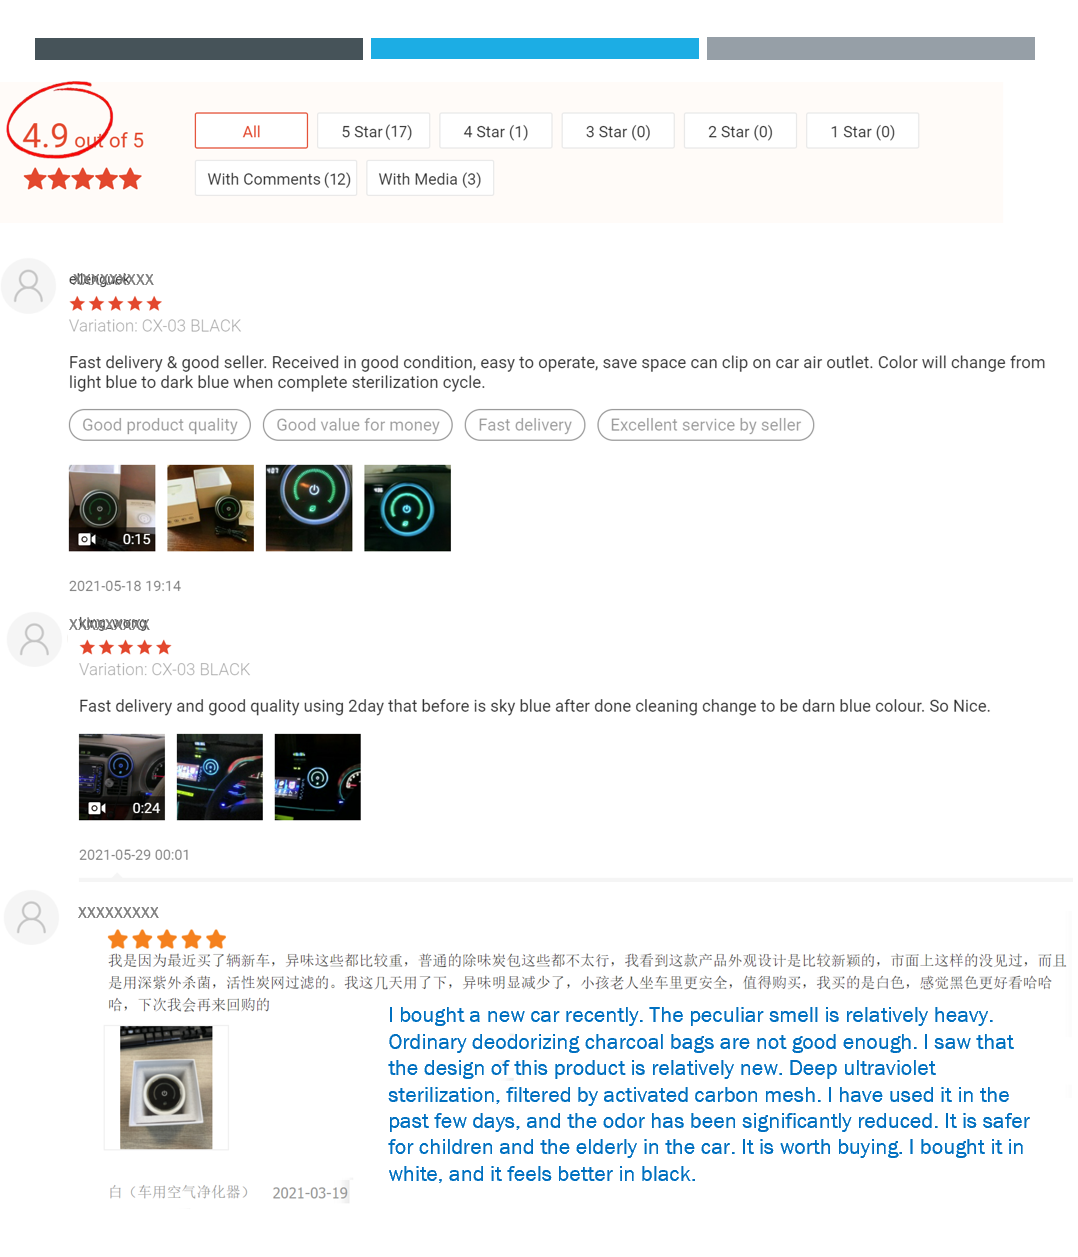This screenshot has height=1257, width=1078.
Task: Click the Fast delivery tag
Action: (525, 425)
